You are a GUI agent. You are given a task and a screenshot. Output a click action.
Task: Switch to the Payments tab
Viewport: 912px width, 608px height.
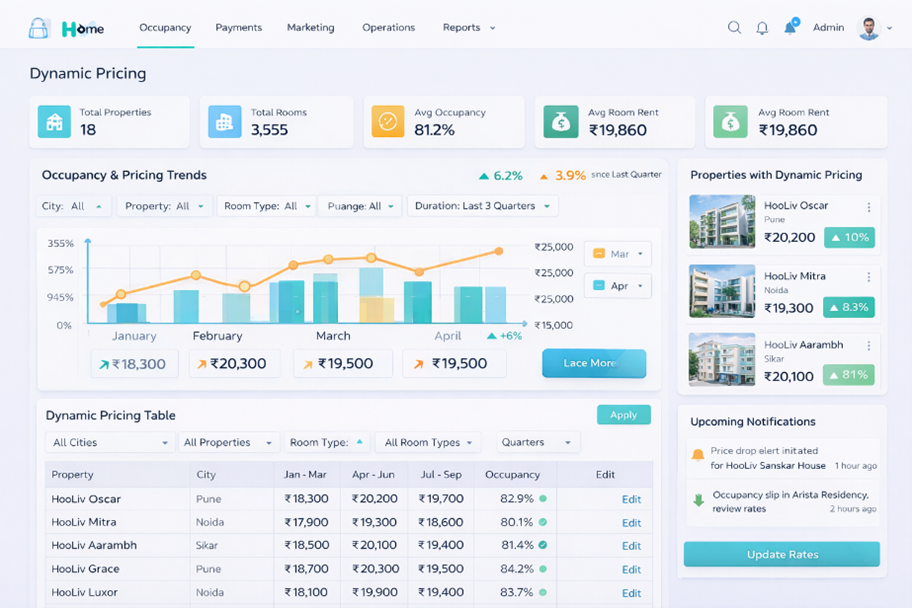tap(239, 28)
